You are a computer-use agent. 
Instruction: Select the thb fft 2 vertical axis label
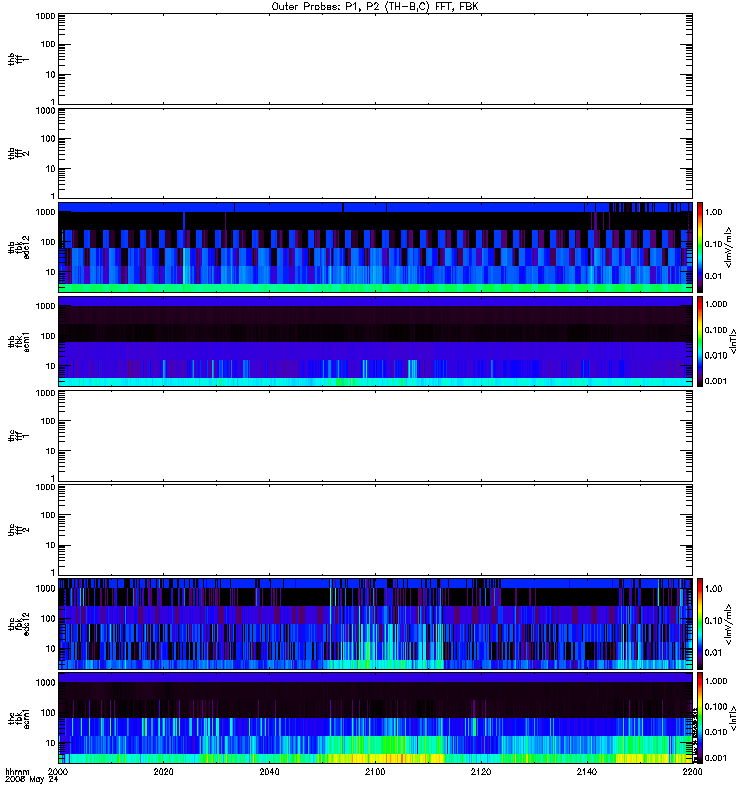tap(18, 153)
